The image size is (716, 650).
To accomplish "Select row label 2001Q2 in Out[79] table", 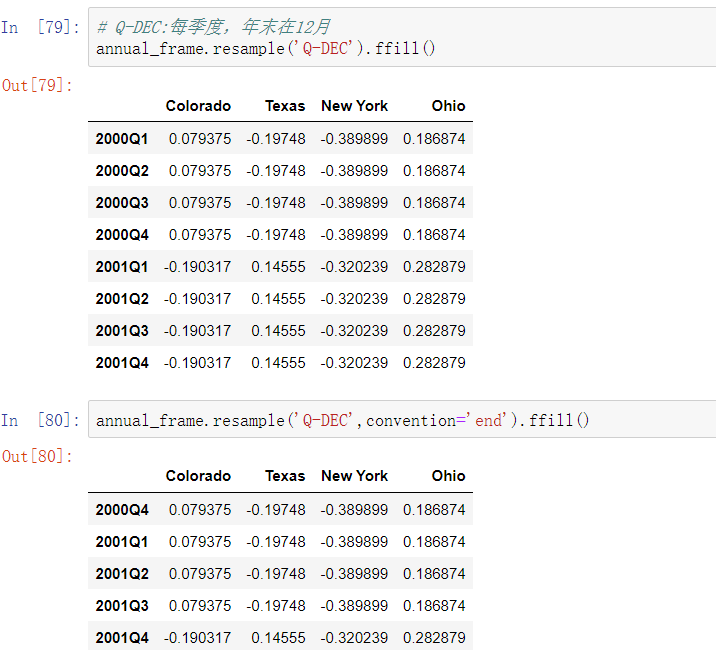I will click(x=122, y=299).
